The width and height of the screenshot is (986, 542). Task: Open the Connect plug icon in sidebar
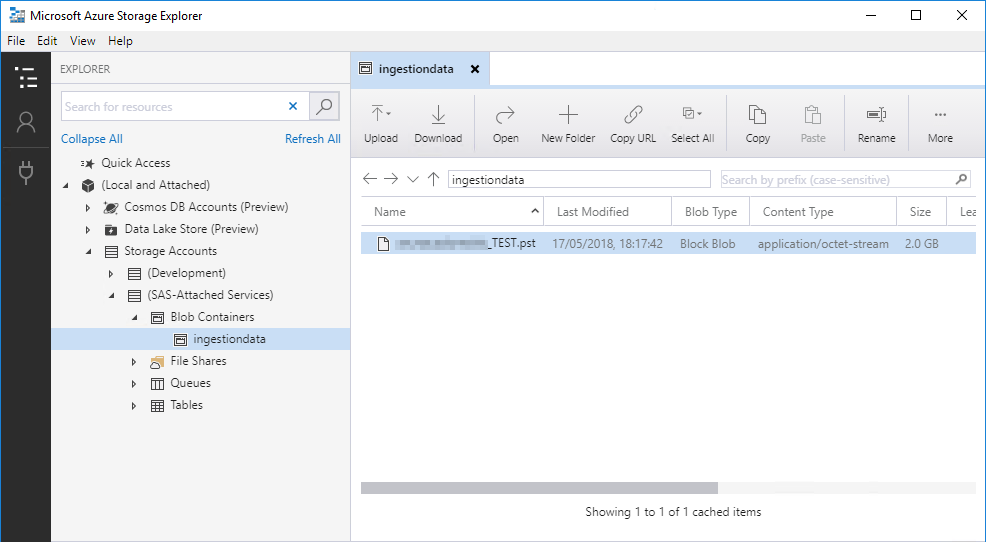coord(26,172)
